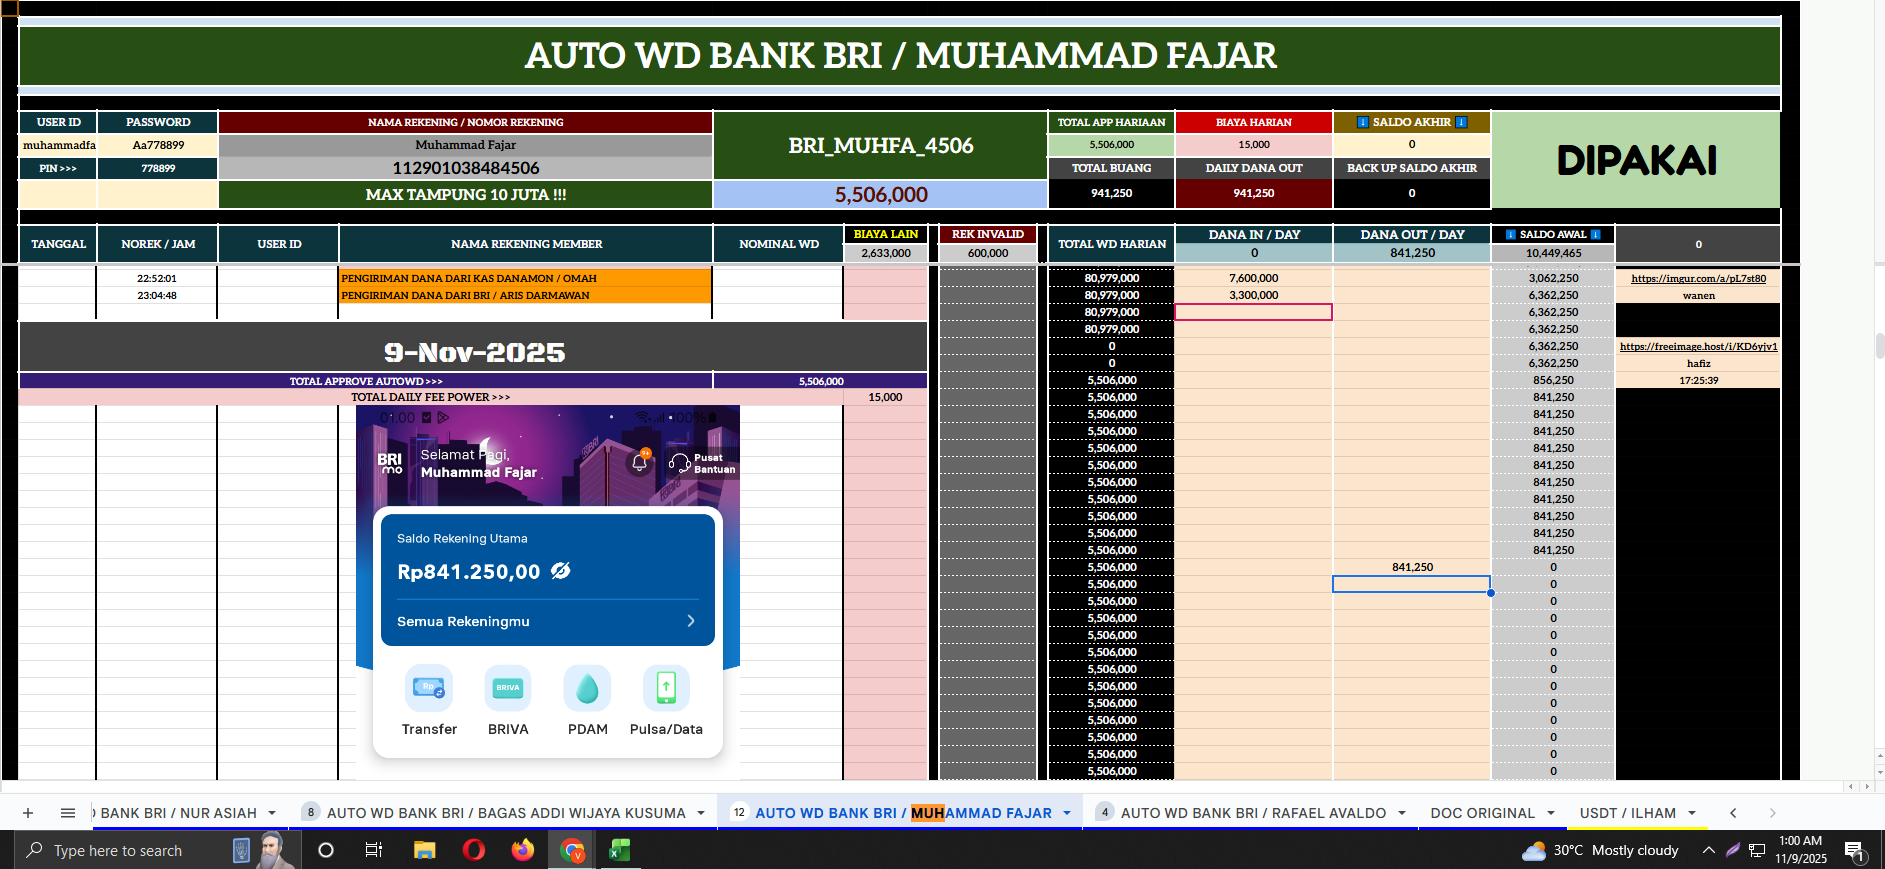
Task: Select the PENGIRIMAN DANA DARI KAS DANAMON / OMAH cell
Action: pos(525,278)
